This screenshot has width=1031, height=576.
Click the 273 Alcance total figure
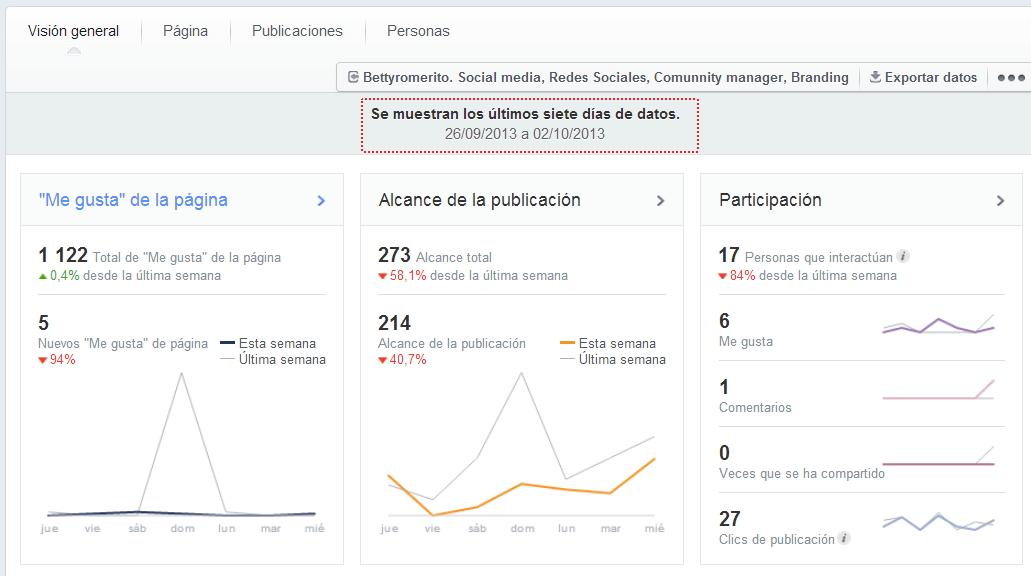(x=394, y=255)
